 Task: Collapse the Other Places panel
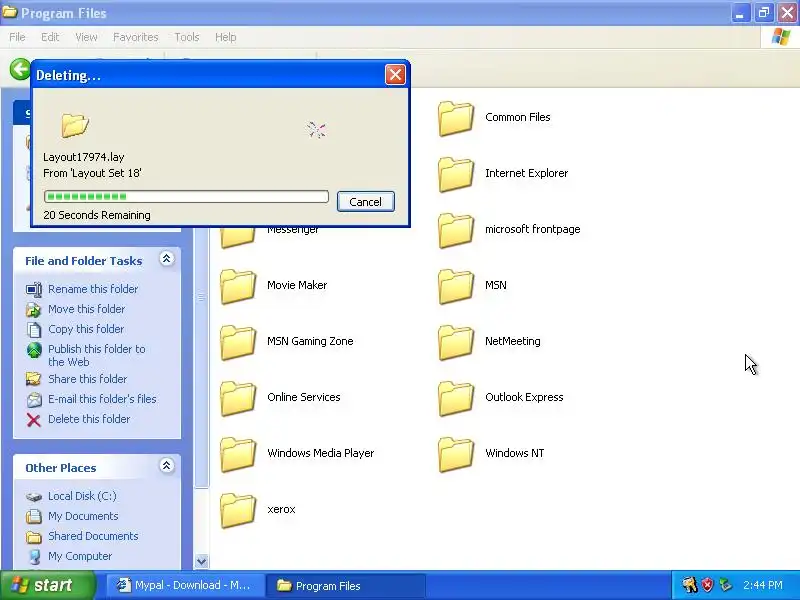click(x=166, y=465)
